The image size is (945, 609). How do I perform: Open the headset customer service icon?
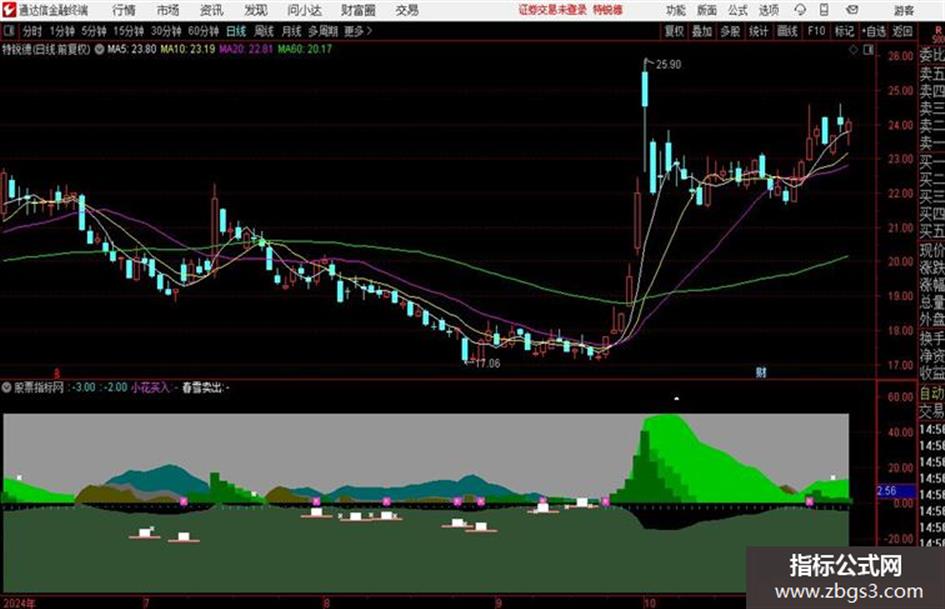coord(800,10)
